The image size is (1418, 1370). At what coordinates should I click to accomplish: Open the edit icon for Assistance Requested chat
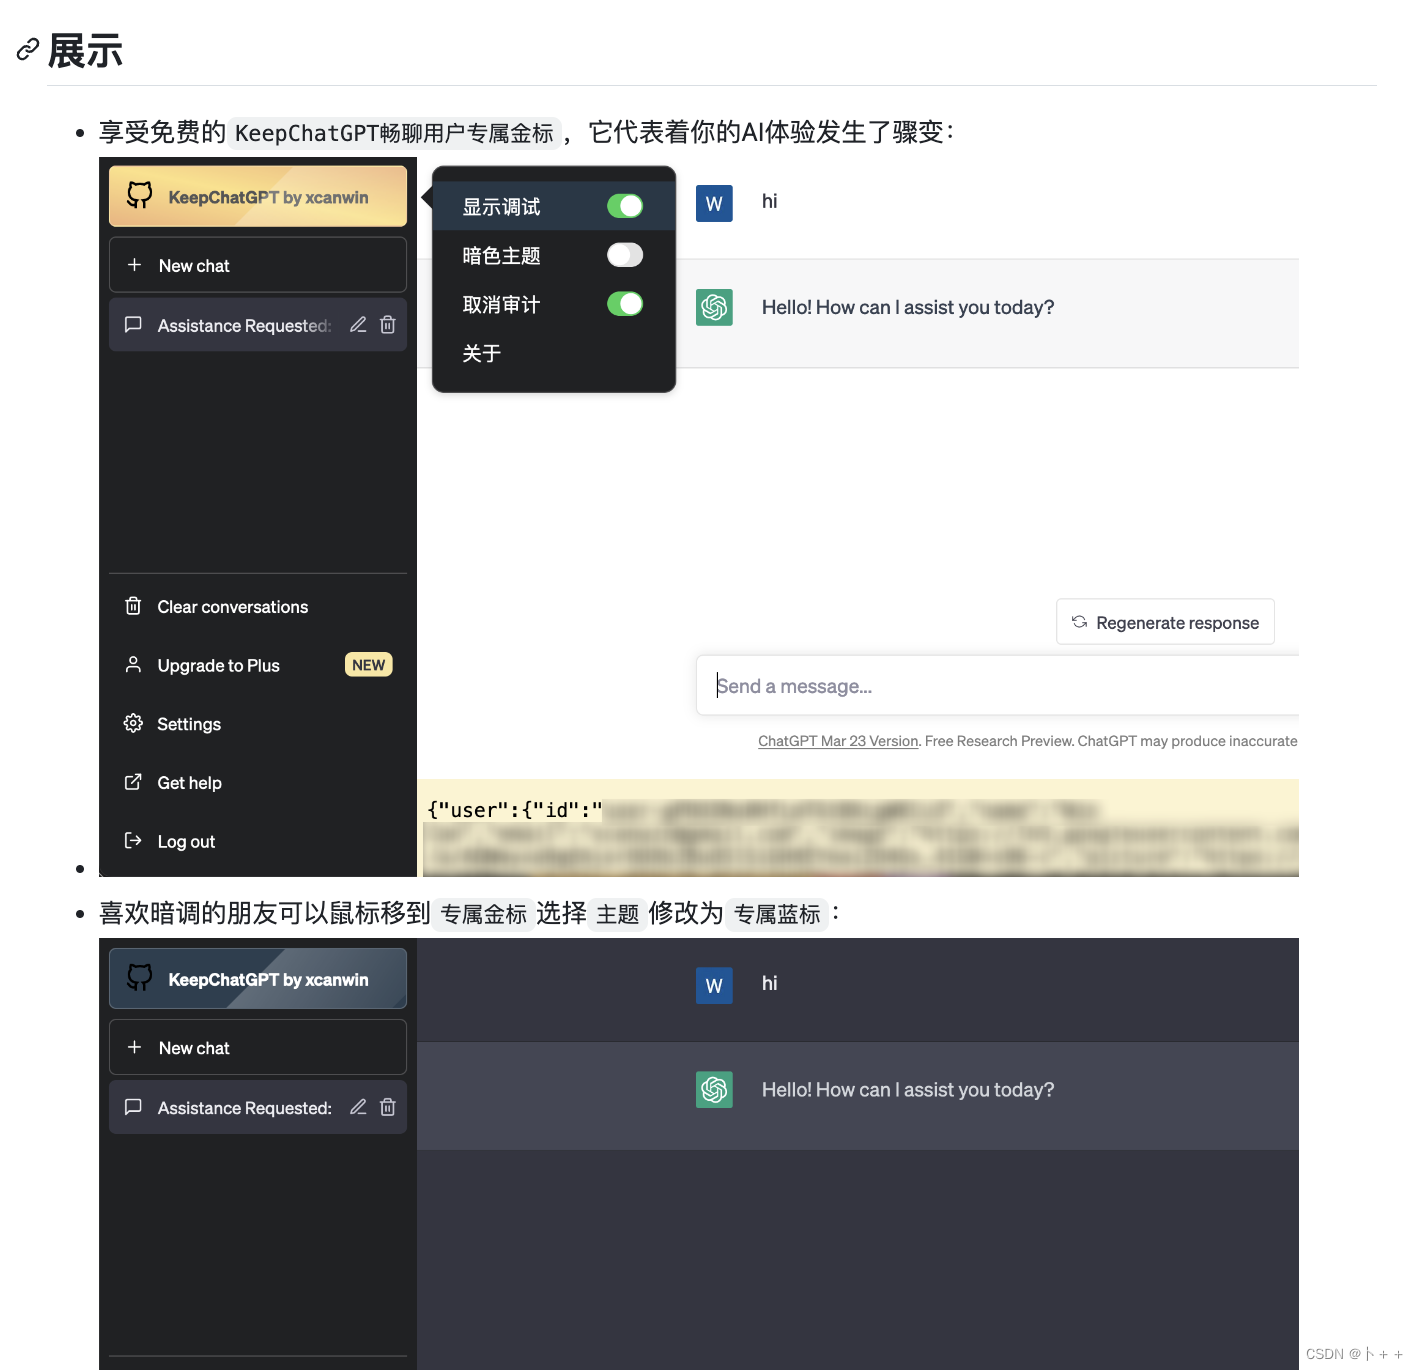pos(358,325)
